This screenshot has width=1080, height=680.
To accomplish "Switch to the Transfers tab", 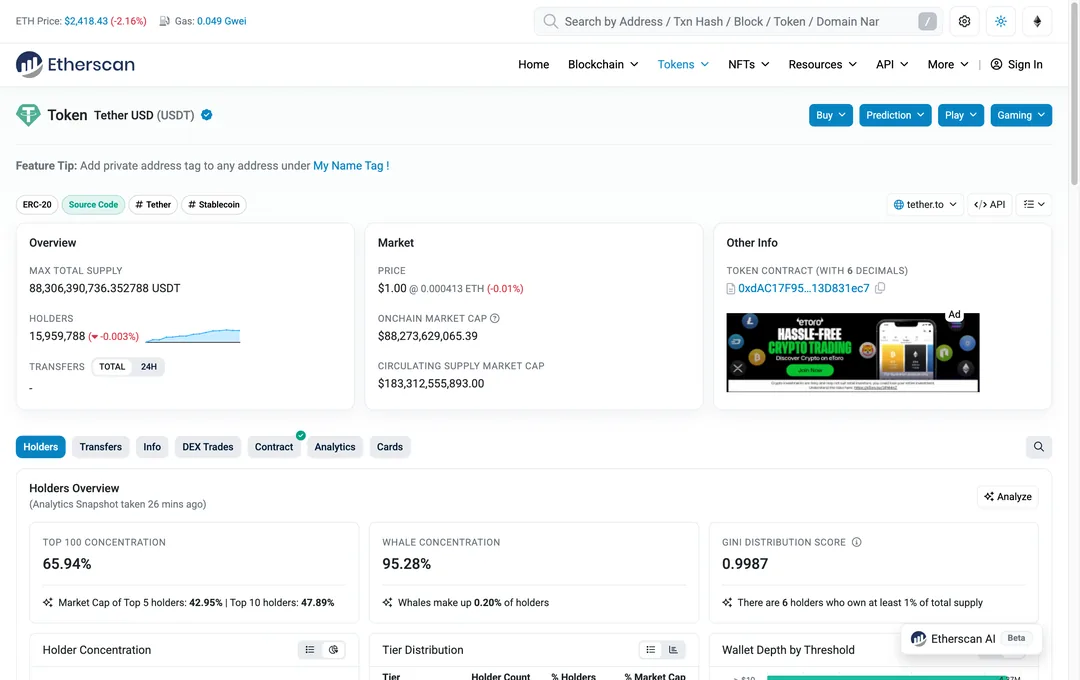I will pos(101,446).
